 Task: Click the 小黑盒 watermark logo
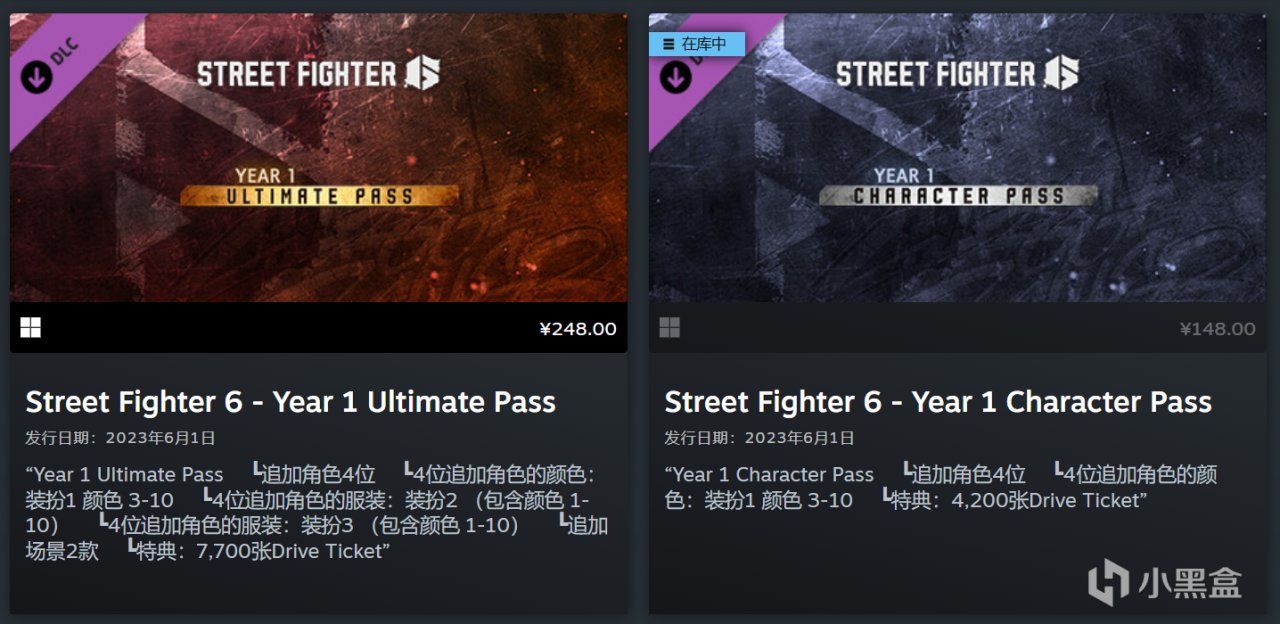1165,582
